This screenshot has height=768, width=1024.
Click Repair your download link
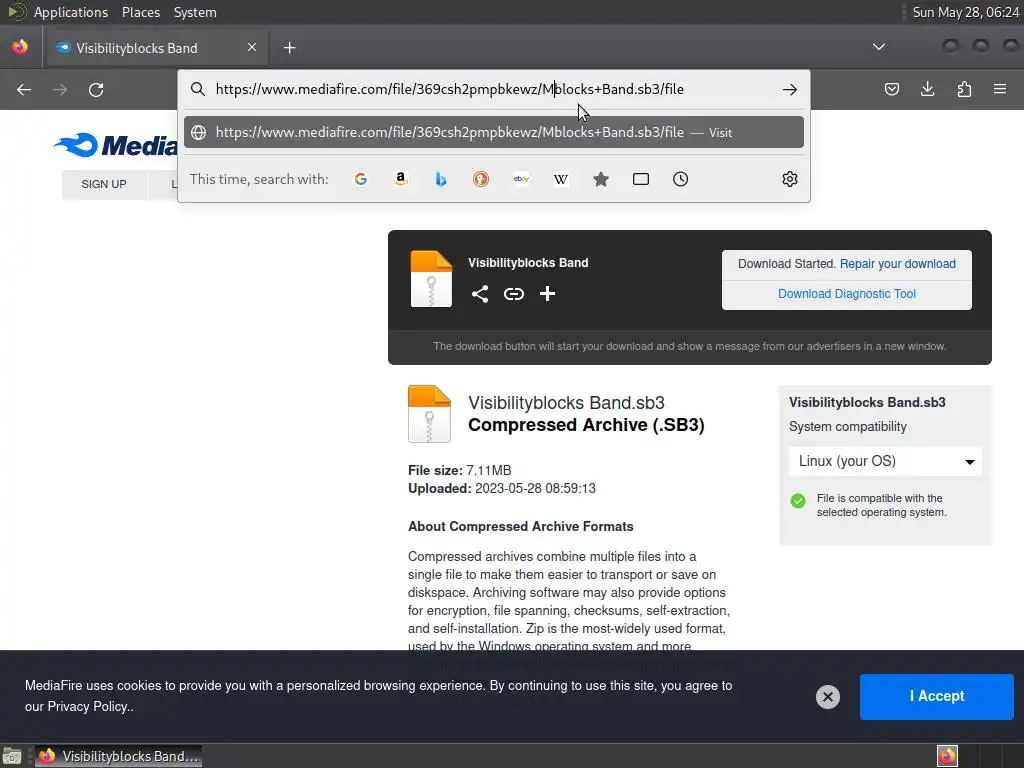click(897, 264)
